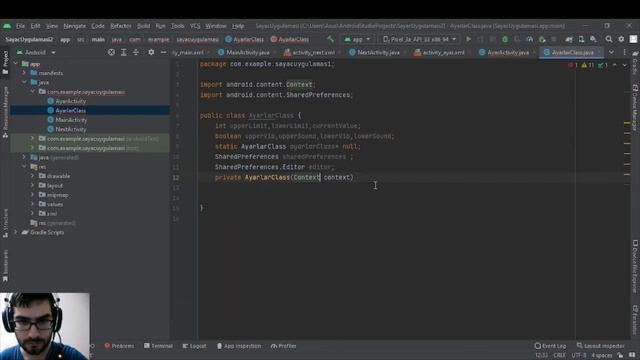The width and height of the screenshot is (640, 360).
Task: Click line 12 private AyarlarClass constructor
Action: (x=284, y=177)
